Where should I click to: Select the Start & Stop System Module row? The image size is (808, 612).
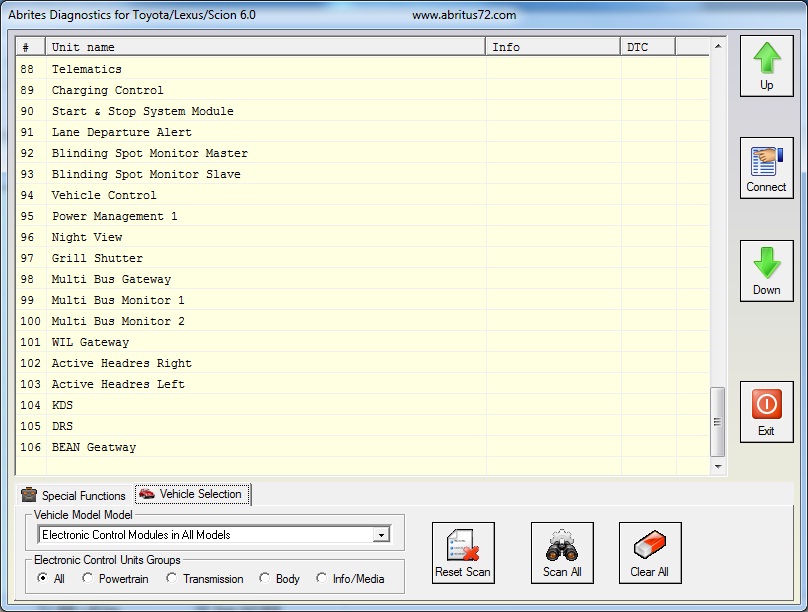click(x=363, y=111)
